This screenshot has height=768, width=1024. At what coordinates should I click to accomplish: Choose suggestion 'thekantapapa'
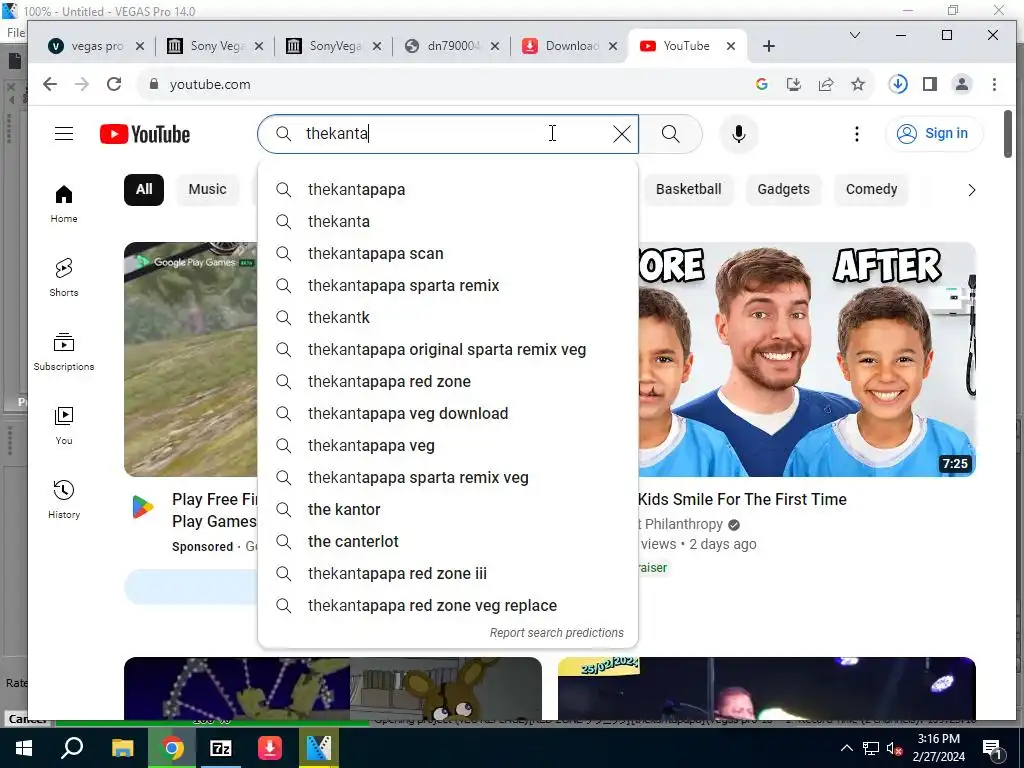[x=448, y=189]
